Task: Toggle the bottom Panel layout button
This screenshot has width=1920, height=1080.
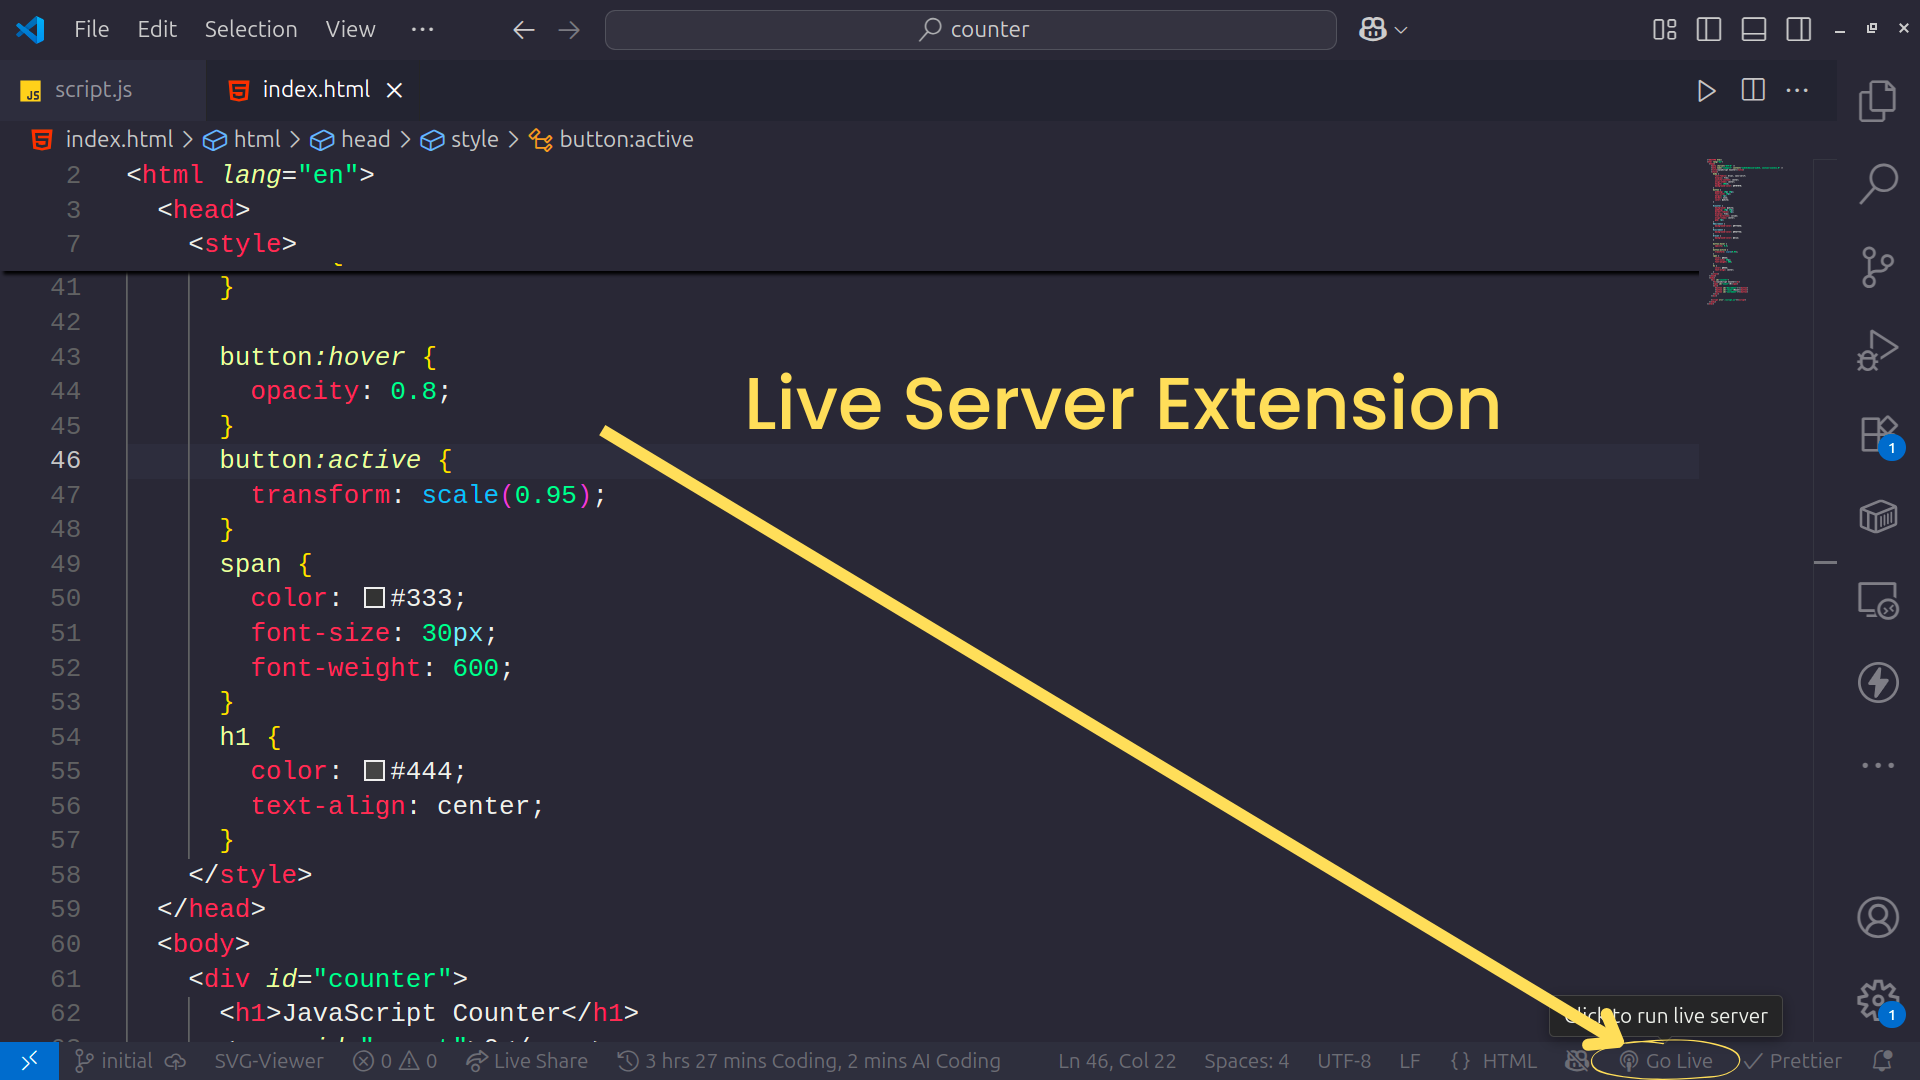Action: click(1754, 30)
